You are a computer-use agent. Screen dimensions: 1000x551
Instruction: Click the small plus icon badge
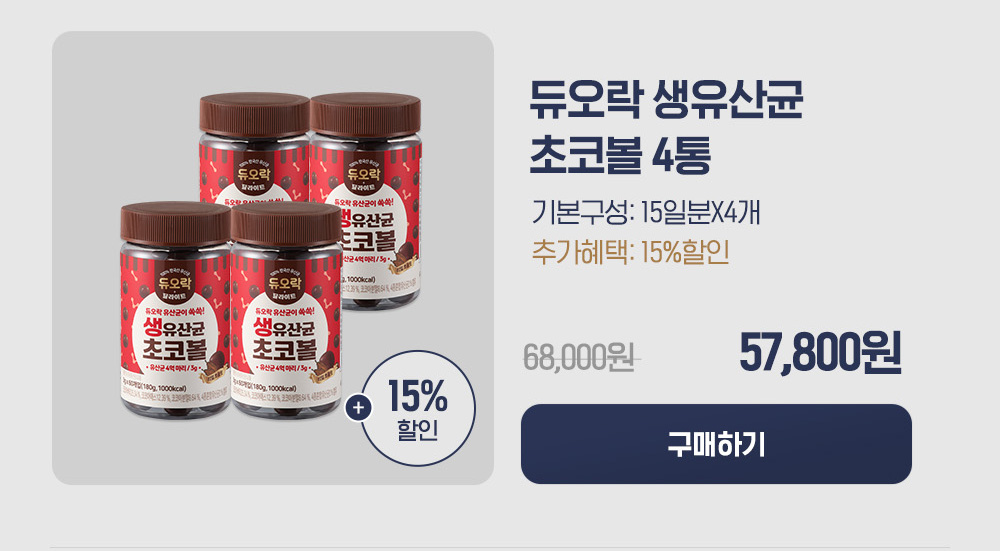pyautogui.click(x=358, y=408)
